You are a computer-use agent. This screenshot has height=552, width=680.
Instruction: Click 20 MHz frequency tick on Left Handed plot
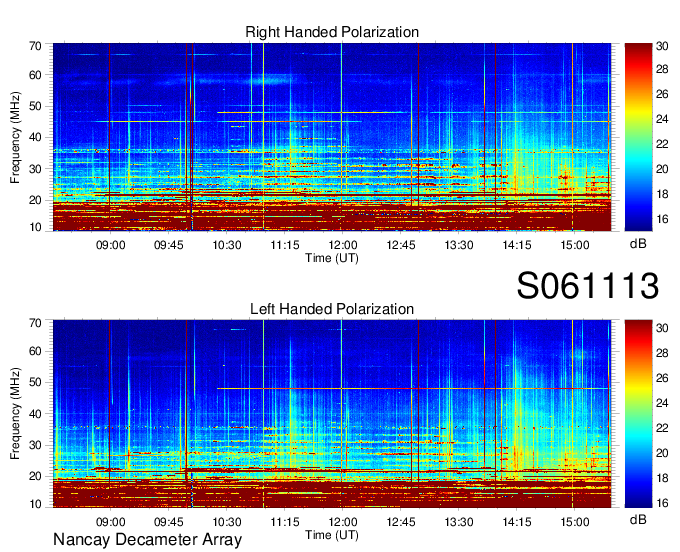pyautogui.click(x=35, y=477)
